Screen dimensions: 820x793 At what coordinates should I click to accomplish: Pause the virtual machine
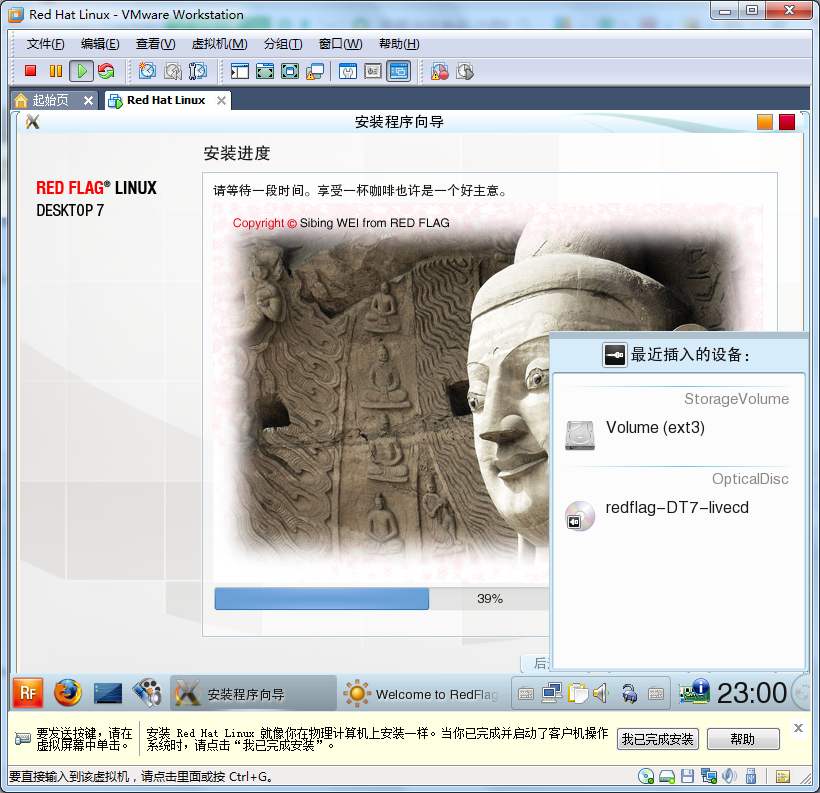coord(55,71)
